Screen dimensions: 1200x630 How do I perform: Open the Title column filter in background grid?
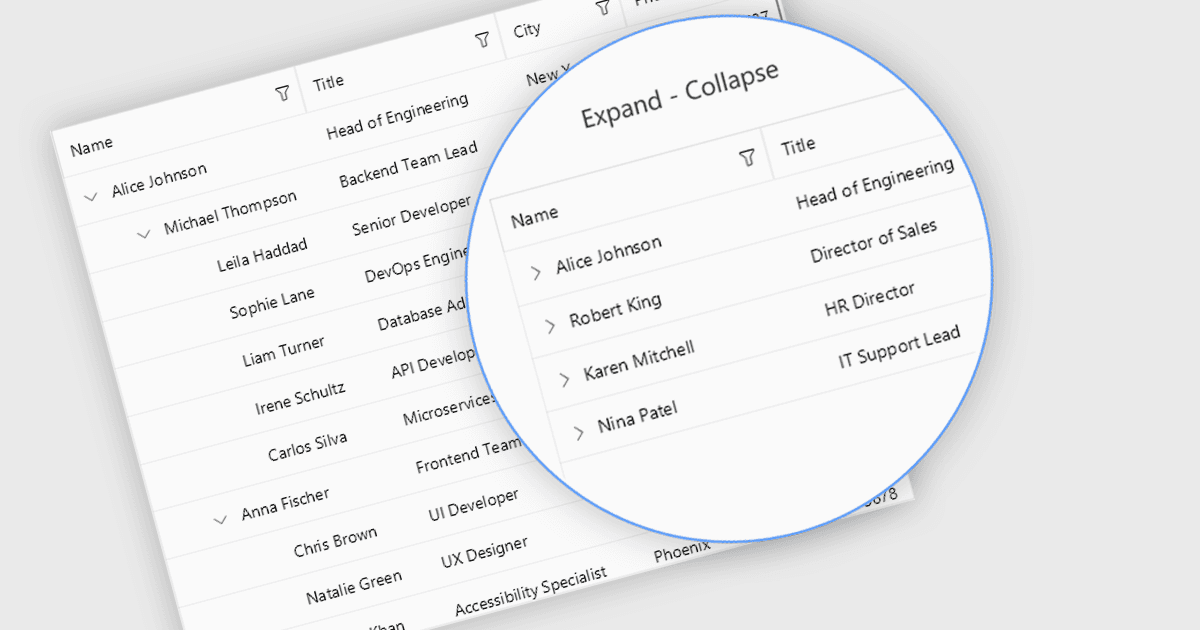click(x=483, y=40)
